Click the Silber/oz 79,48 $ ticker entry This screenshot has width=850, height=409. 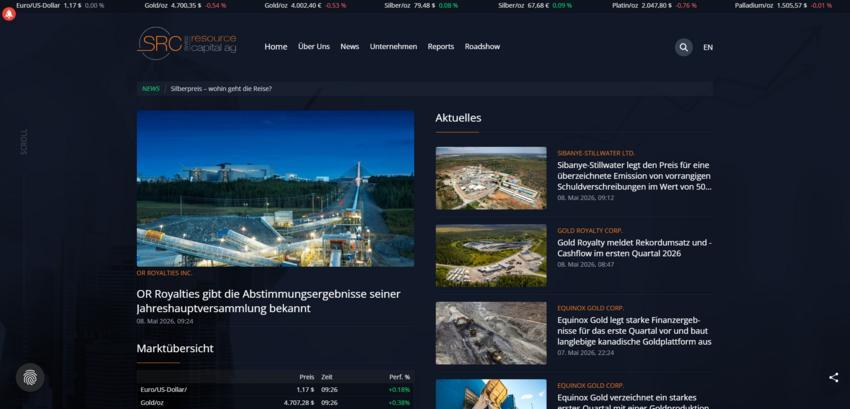(421, 5)
